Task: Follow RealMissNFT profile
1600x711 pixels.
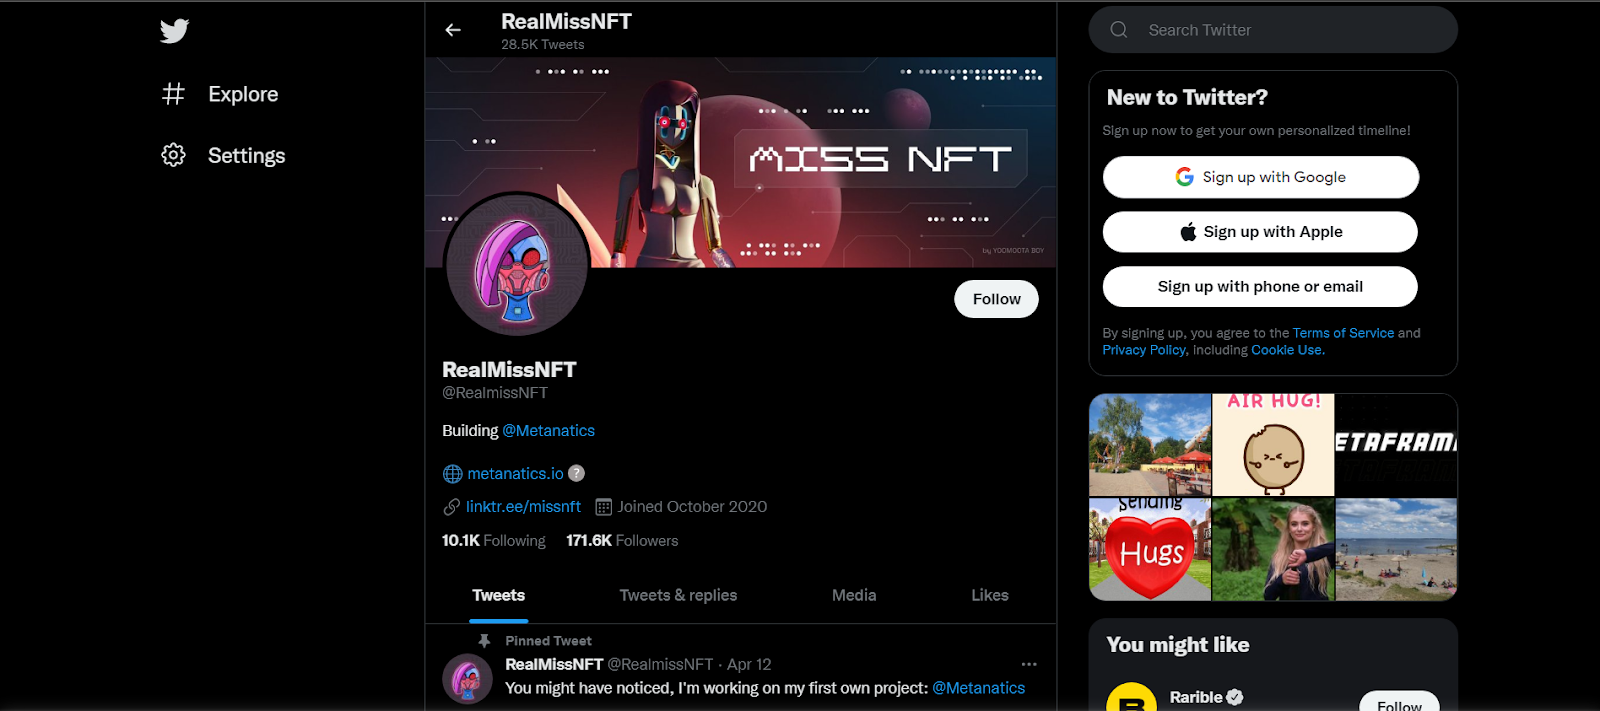Action: (x=996, y=299)
